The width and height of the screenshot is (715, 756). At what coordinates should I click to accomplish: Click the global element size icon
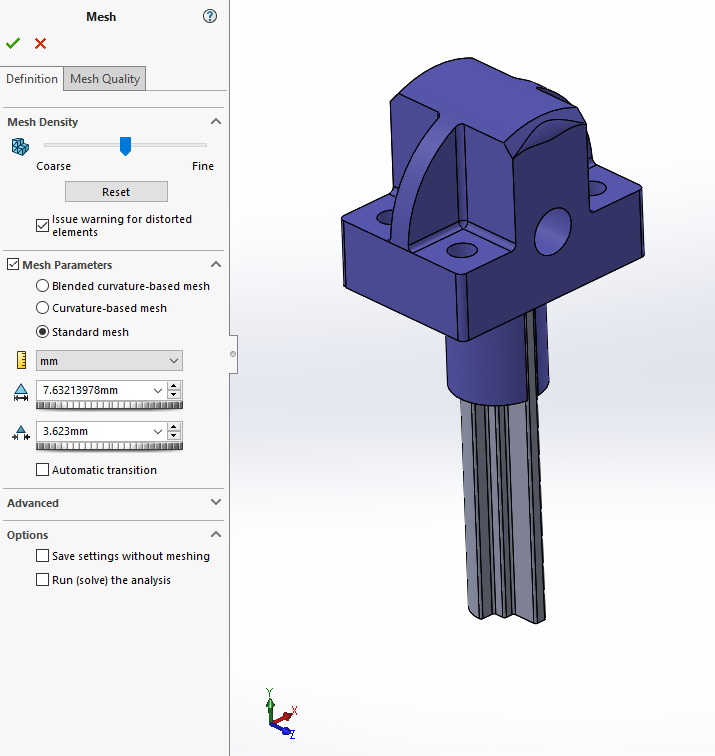coord(20,391)
